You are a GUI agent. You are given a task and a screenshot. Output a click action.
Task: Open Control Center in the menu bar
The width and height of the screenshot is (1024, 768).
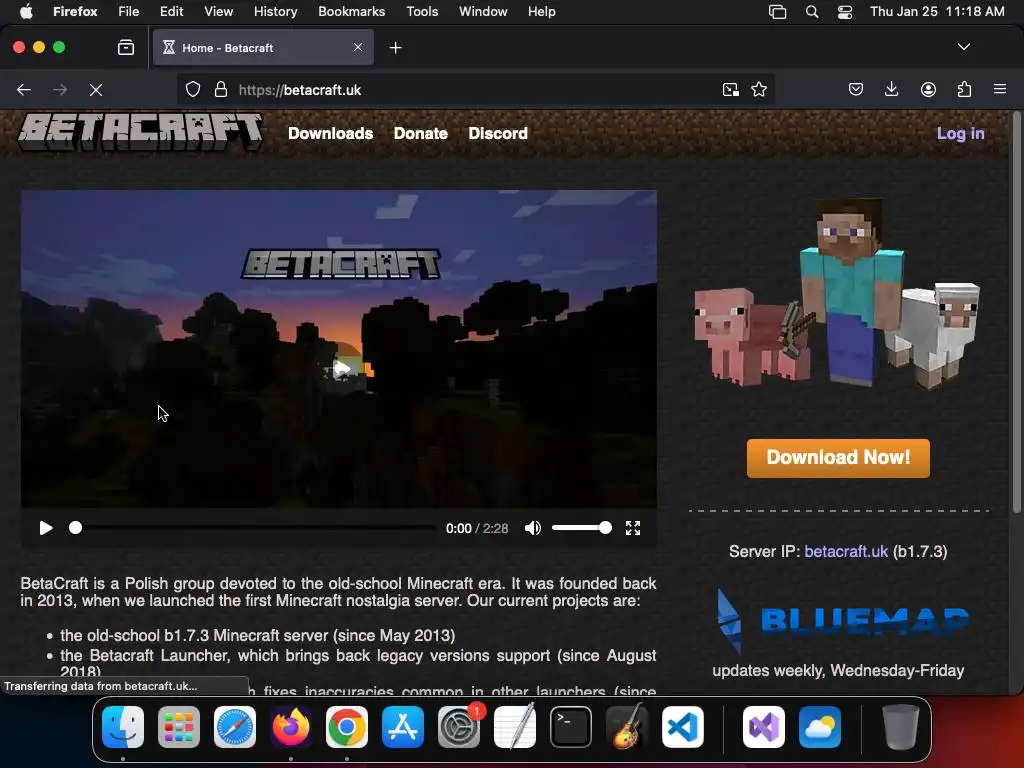click(845, 12)
